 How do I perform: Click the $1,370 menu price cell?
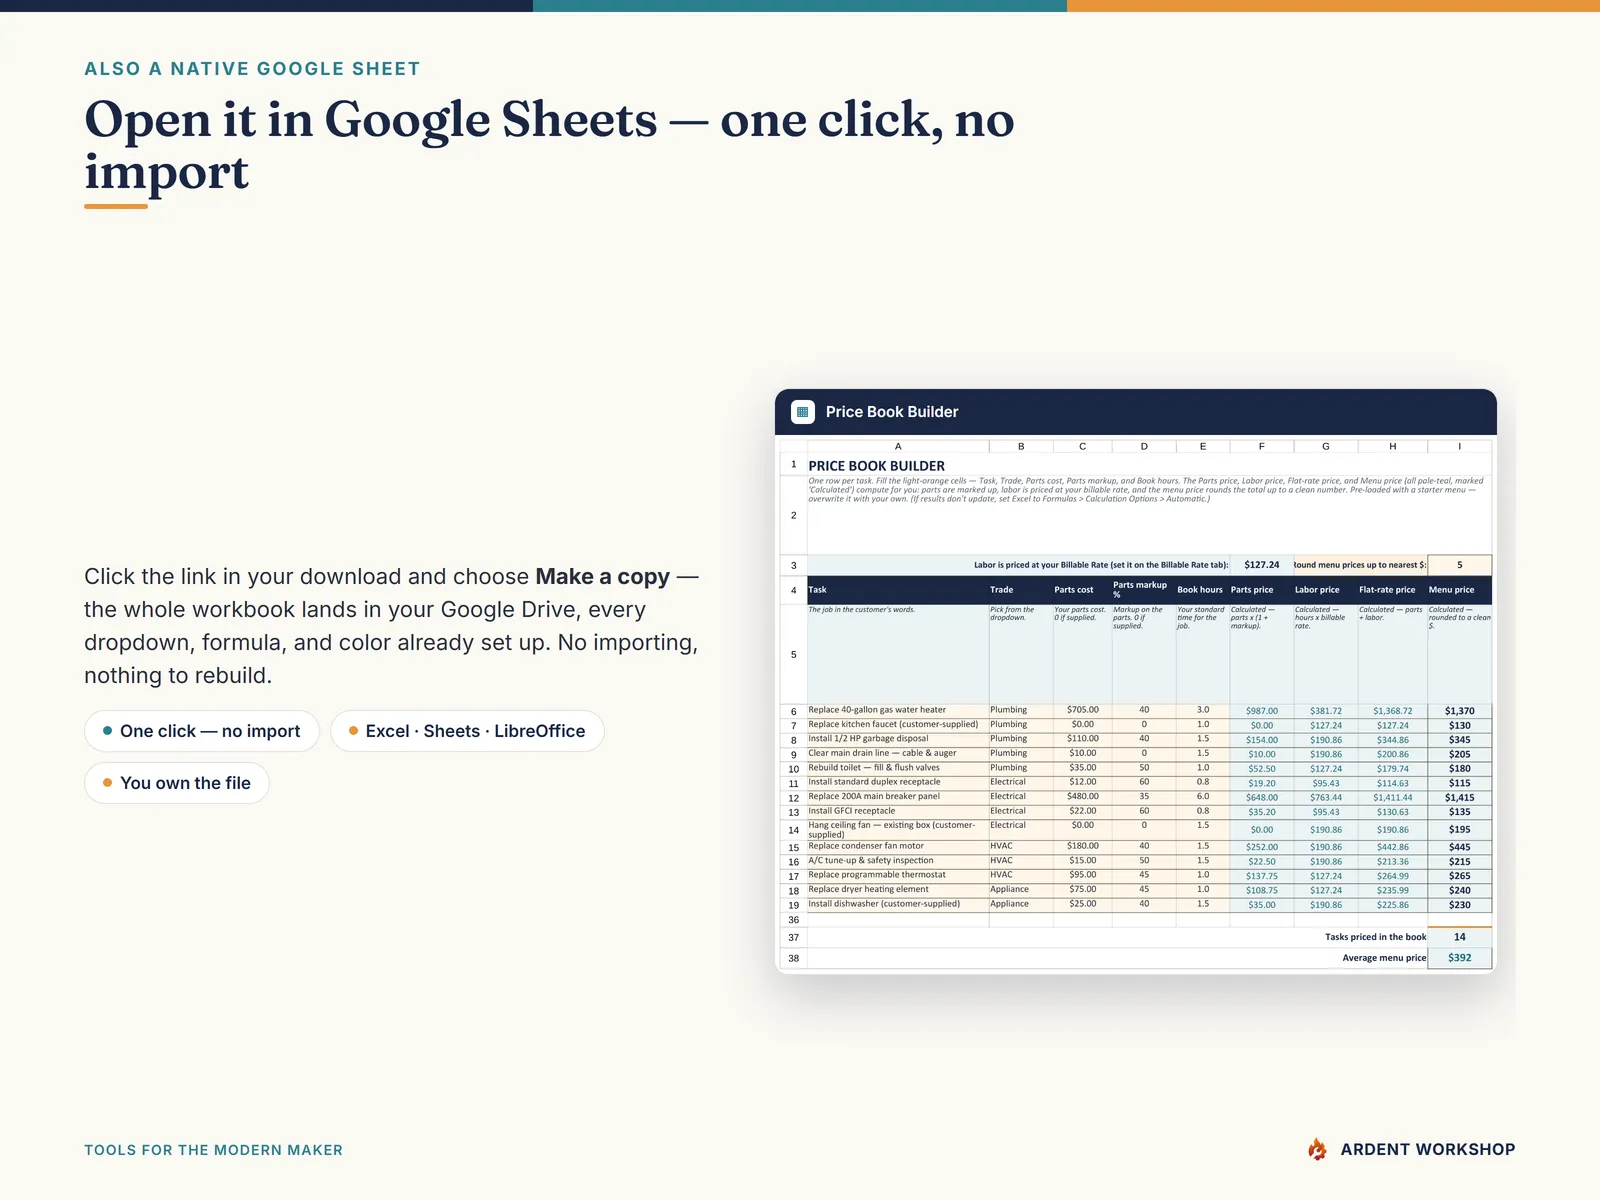(1460, 711)
